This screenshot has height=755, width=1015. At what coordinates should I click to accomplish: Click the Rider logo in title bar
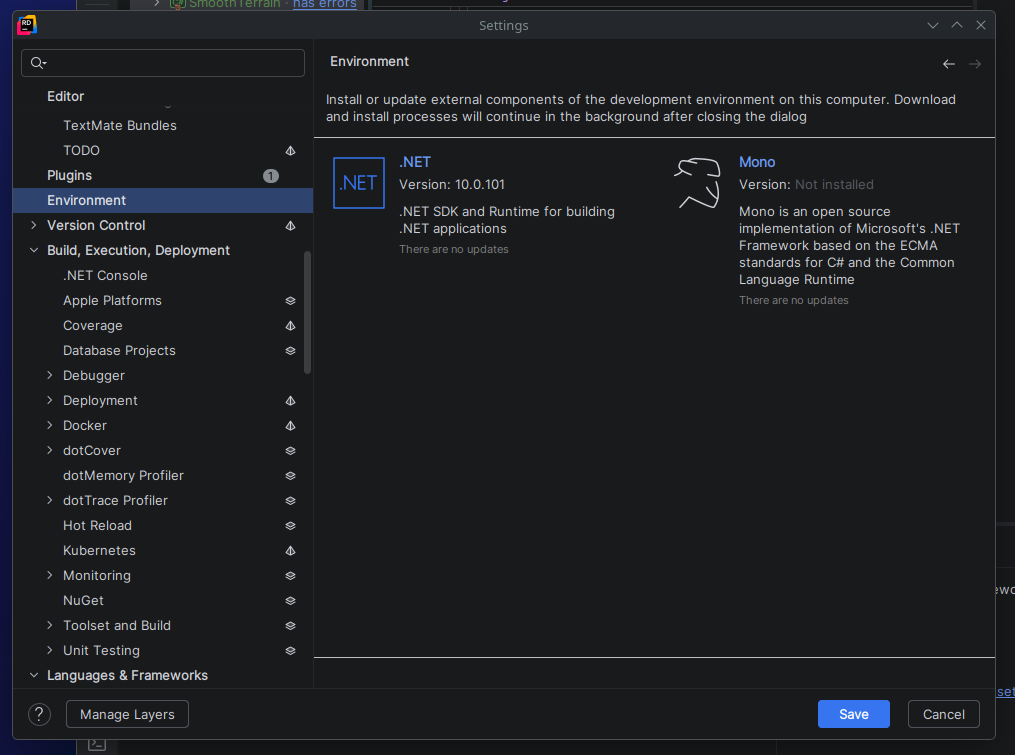[x=27, y=25]
